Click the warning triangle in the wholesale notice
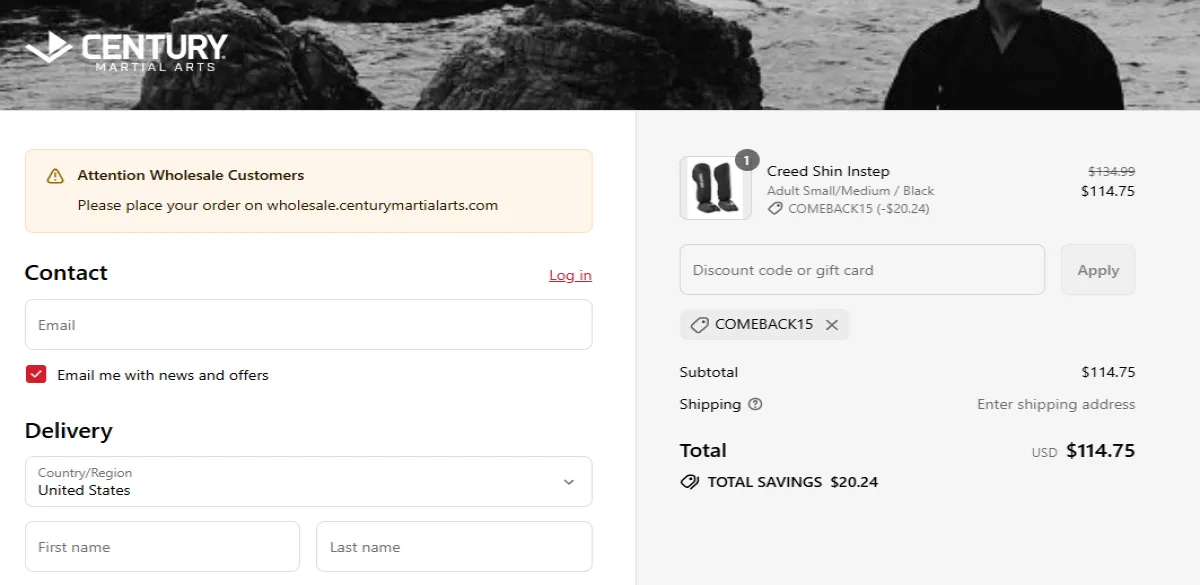The image size is (1200, 585). 56,175
